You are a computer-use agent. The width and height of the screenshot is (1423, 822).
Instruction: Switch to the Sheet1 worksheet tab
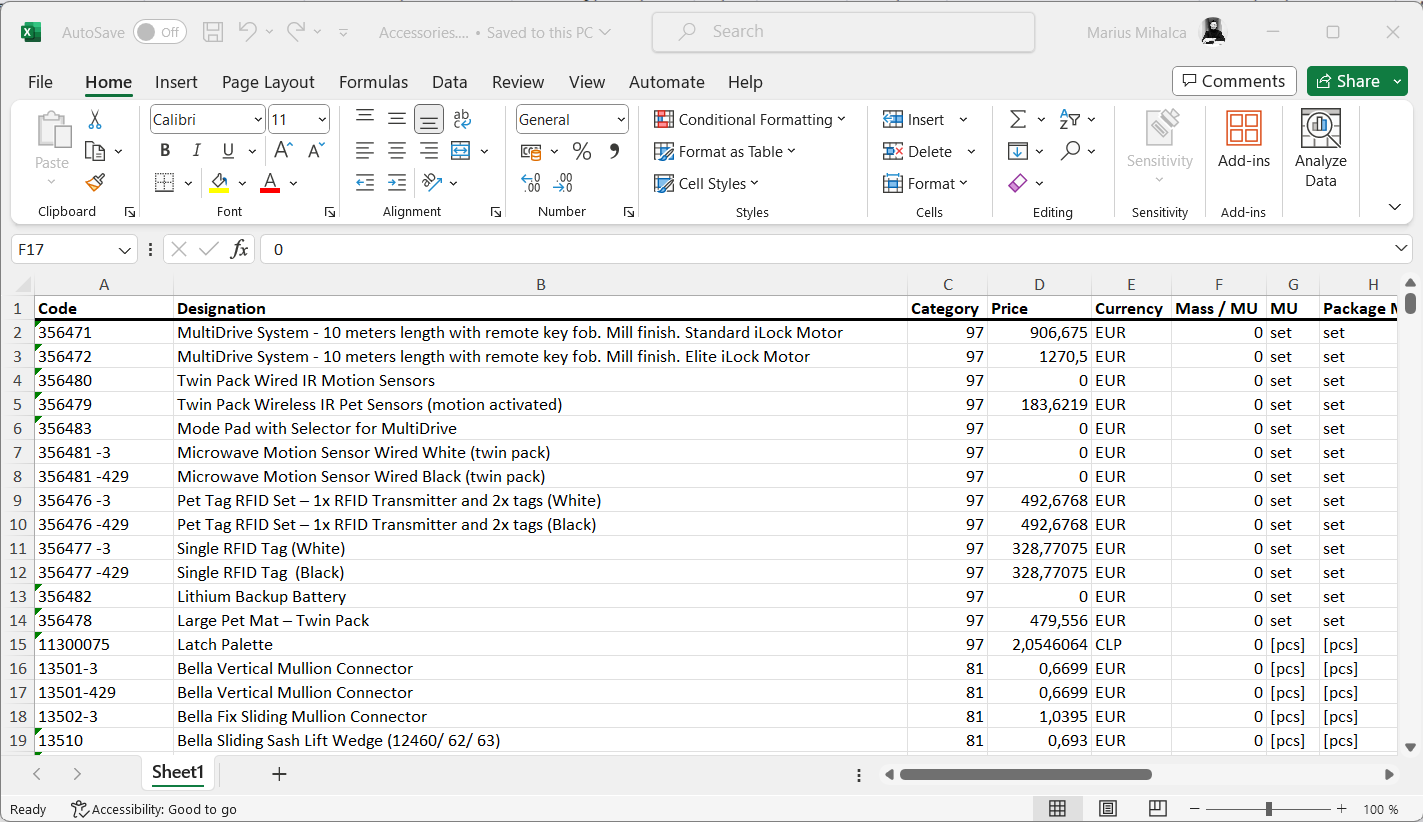[178, 773]
